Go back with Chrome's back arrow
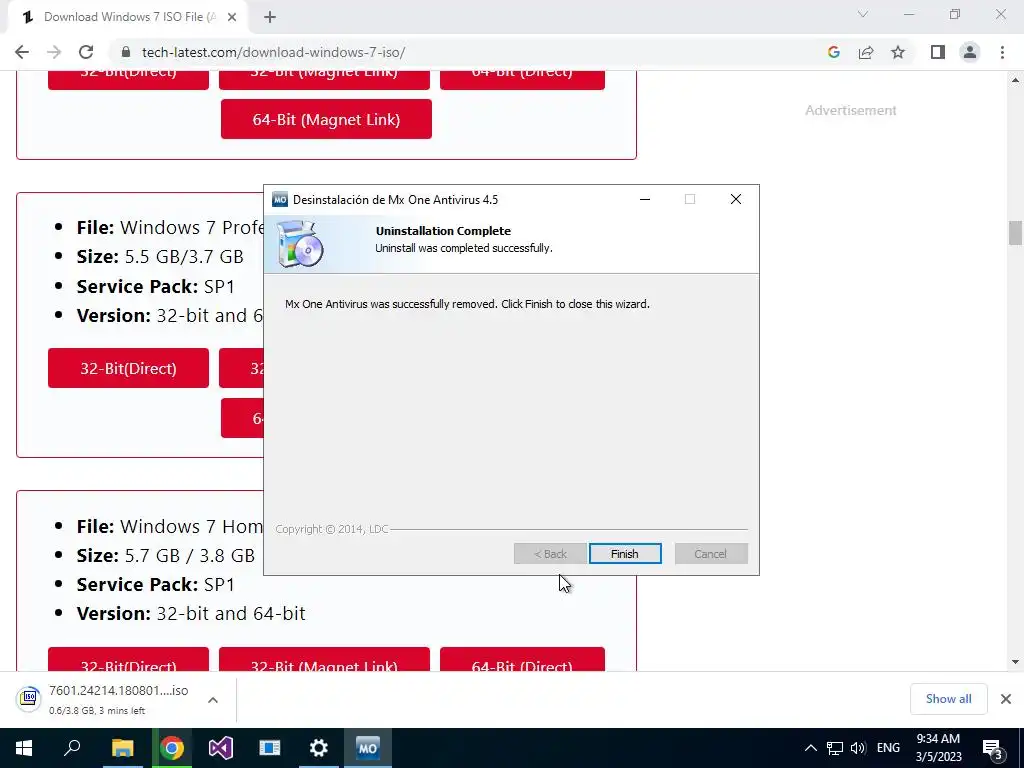1024x768 pixels. pos(22,52)
